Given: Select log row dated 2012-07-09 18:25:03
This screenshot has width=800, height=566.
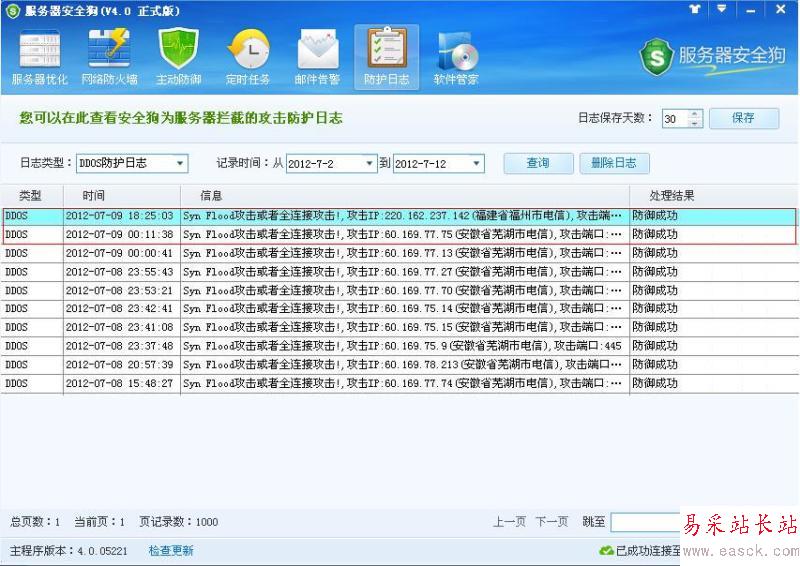Looking at the screenshot, I should [x=399, y=216].
